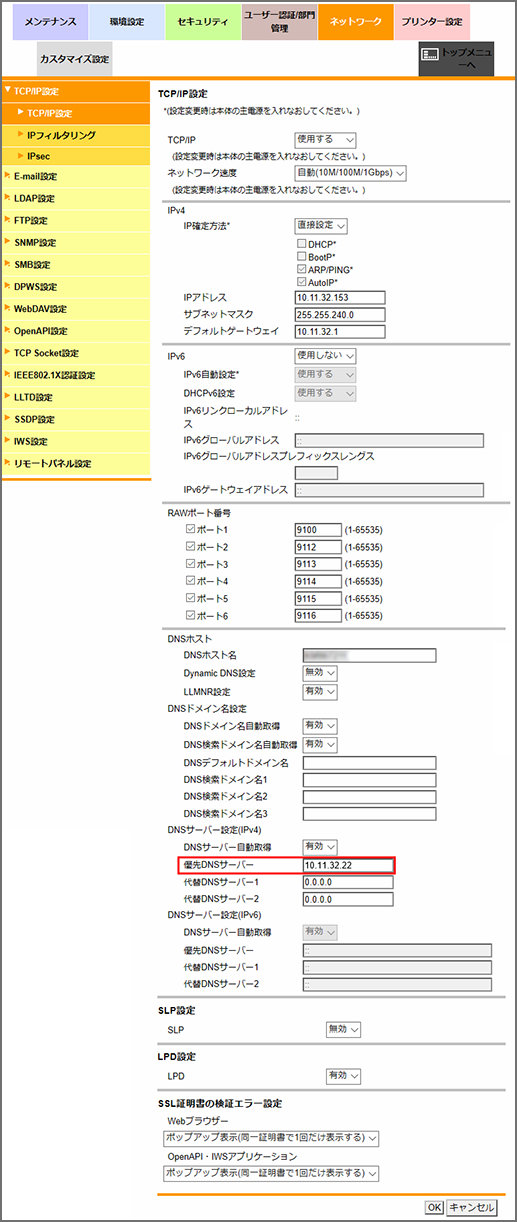Expand TCP Socket設定 in sidebar
The image size is (517, 1222).
tap(75, 353)
